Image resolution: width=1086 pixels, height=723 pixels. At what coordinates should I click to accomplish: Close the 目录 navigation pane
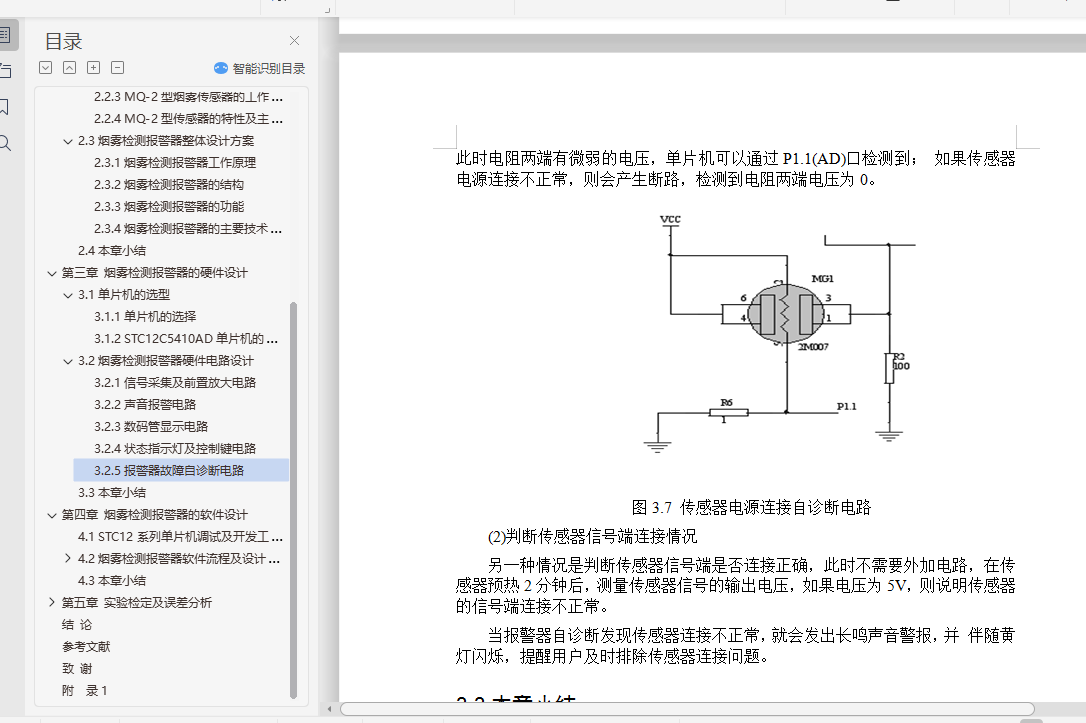pos(294,41)
